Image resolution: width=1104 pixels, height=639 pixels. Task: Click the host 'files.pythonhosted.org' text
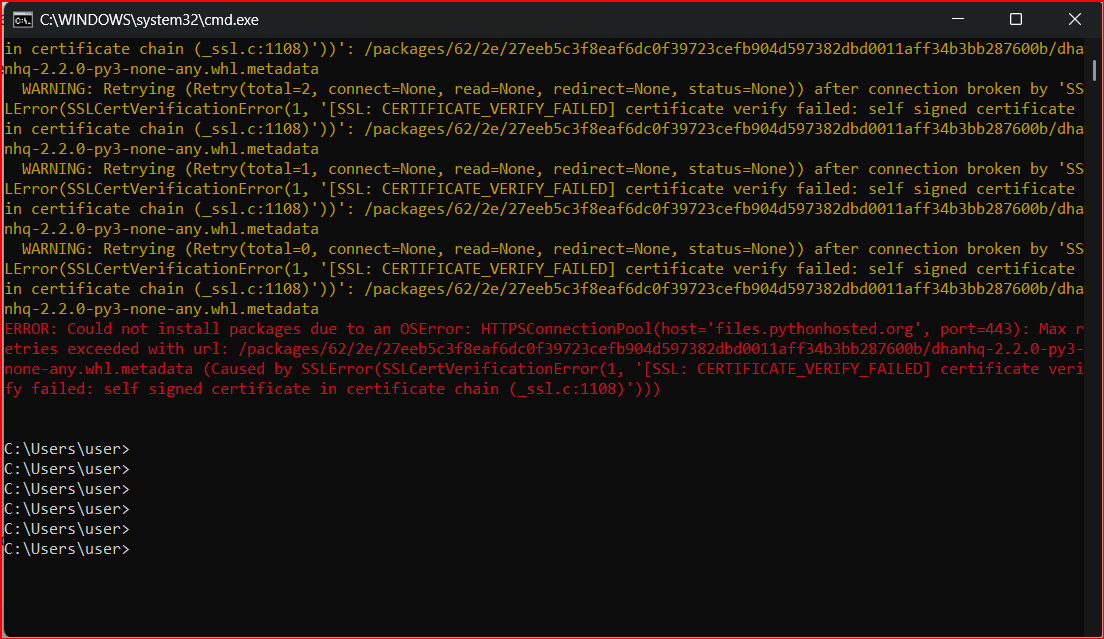[x=815, y=329]
